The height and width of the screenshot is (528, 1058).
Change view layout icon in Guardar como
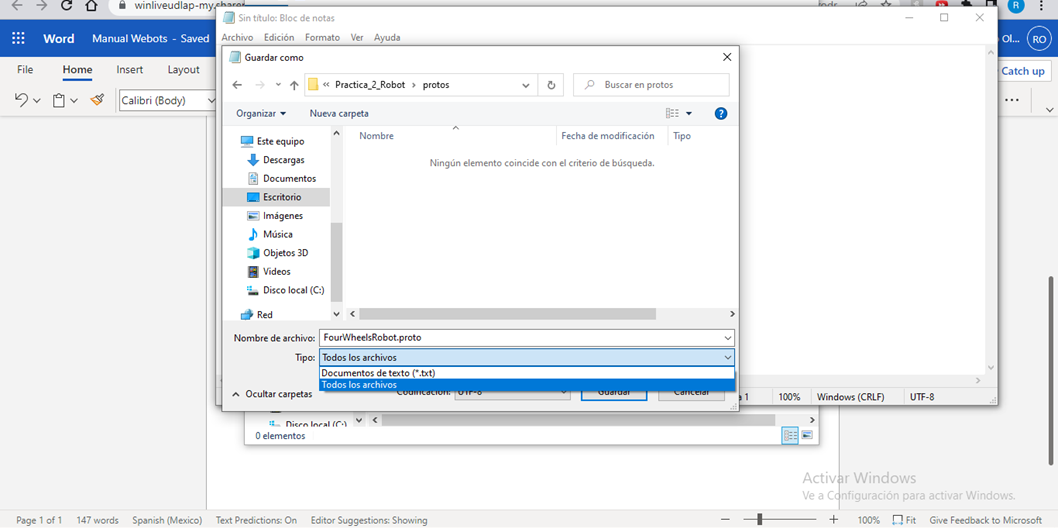[x=672, y=113]
